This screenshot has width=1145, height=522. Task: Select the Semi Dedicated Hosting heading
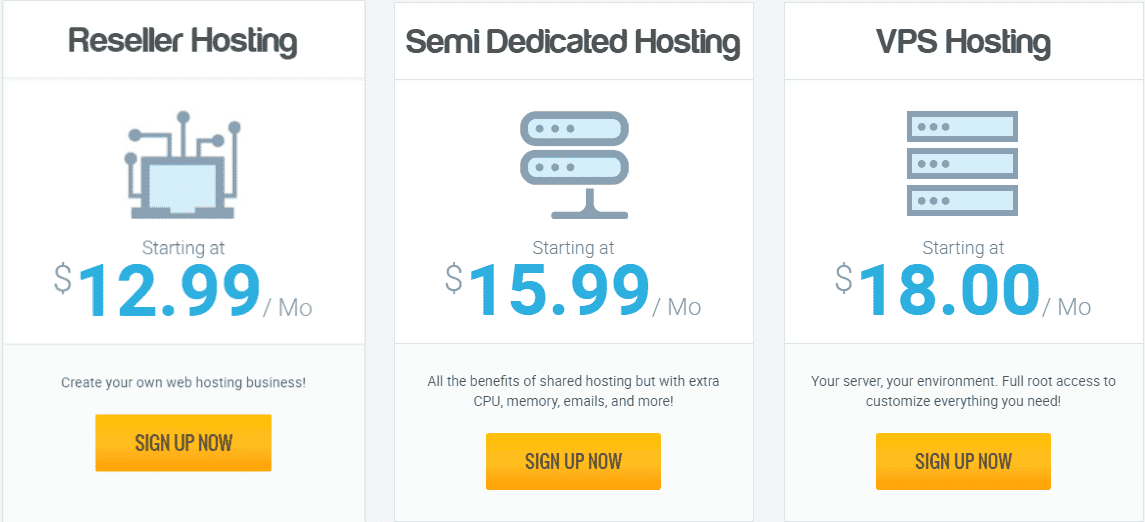pos(573,42)
